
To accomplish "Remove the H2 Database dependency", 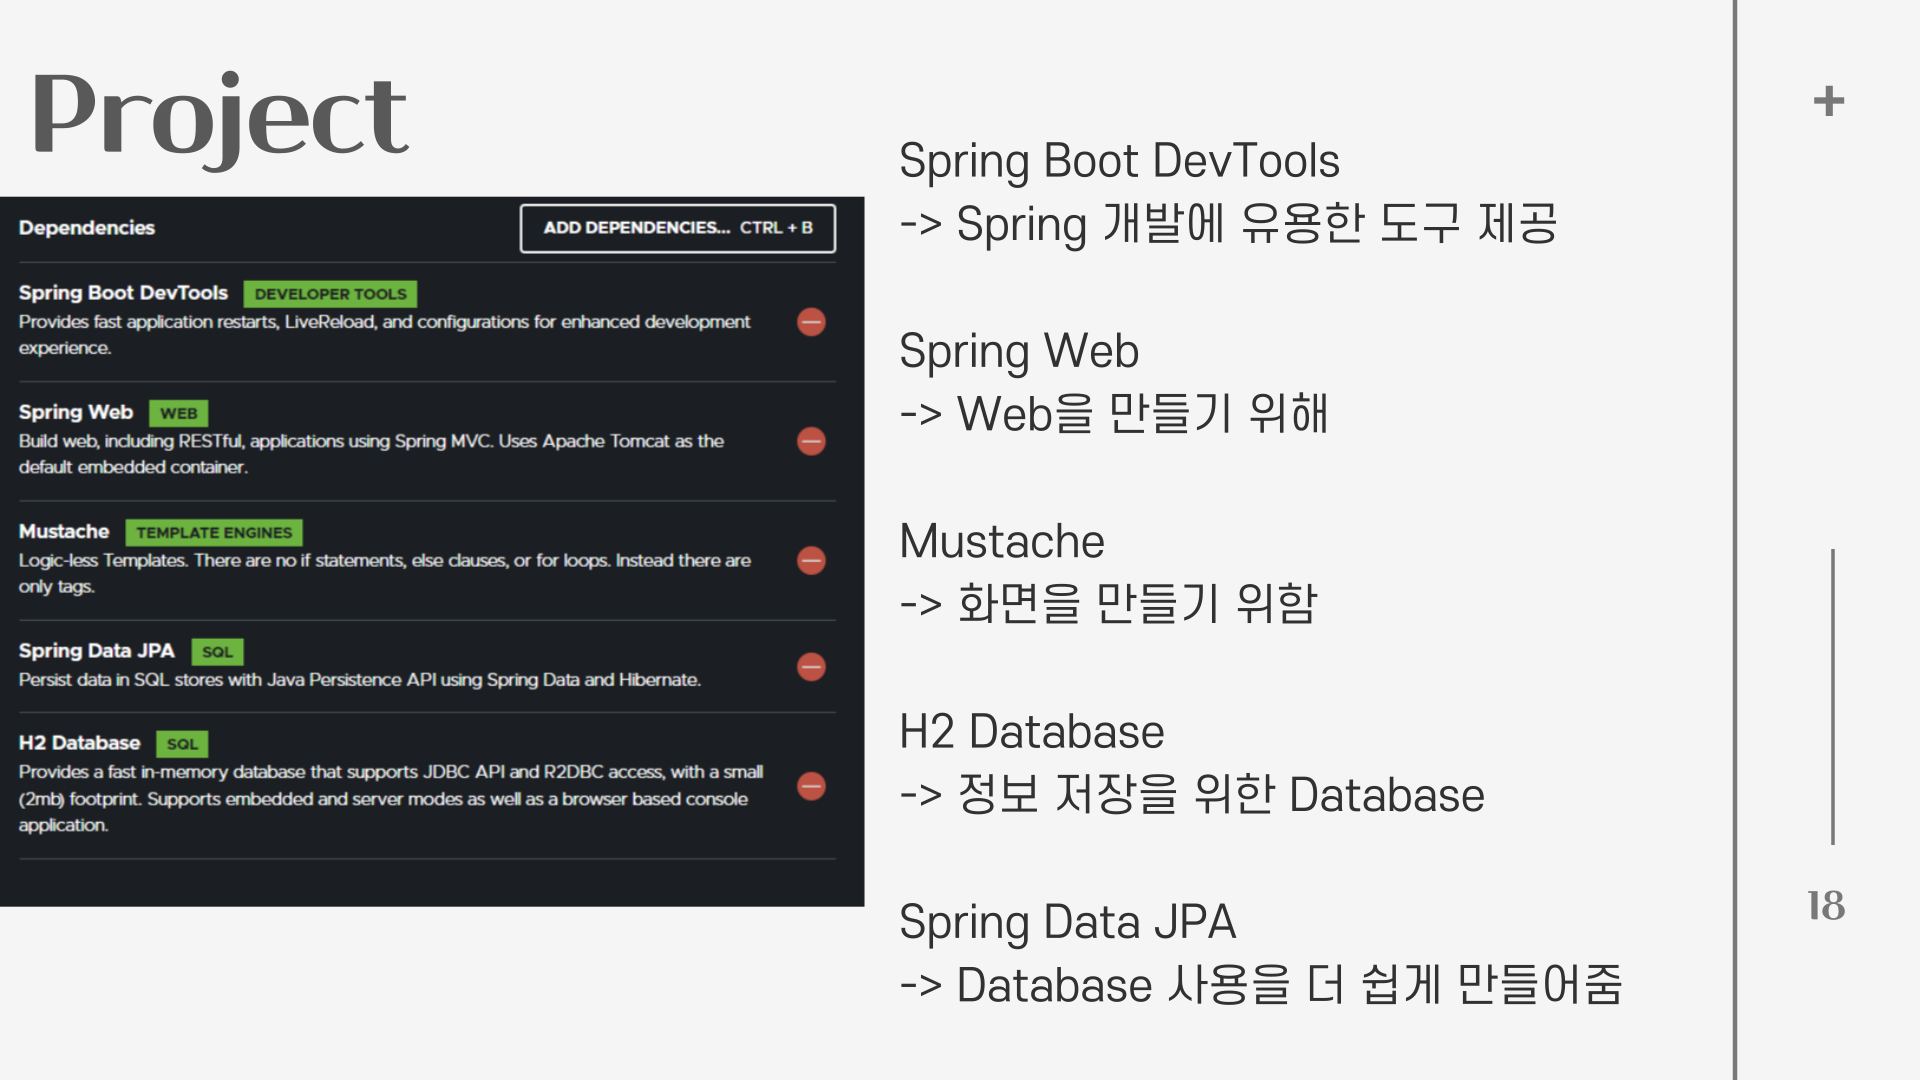I will (811, 786).
